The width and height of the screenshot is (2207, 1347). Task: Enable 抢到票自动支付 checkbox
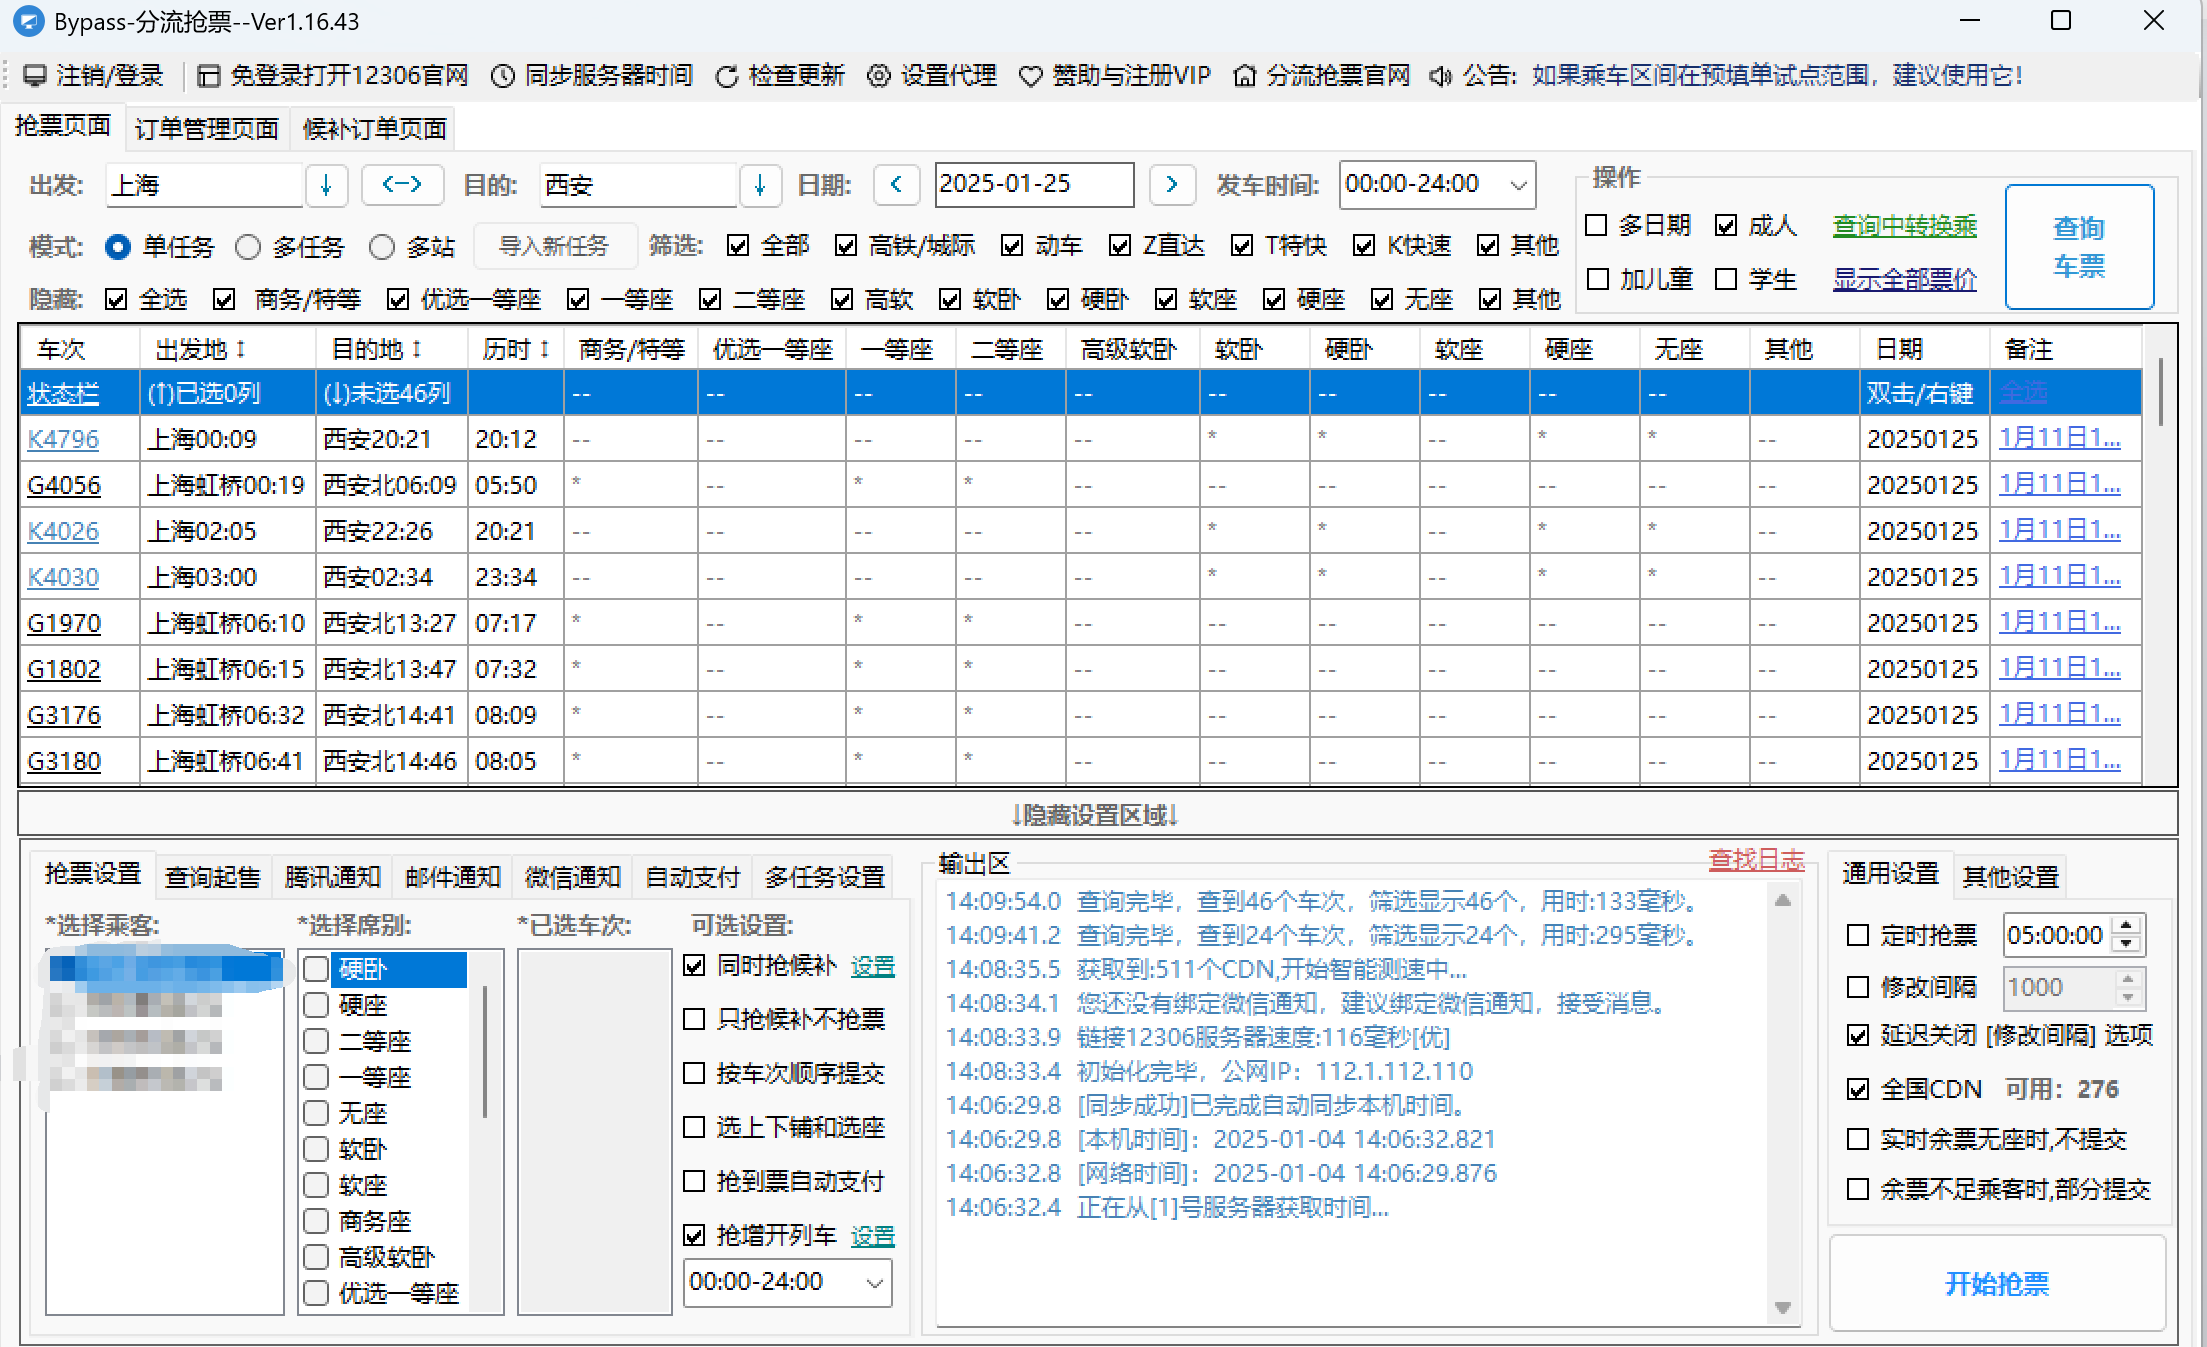tap(694, 1181)
